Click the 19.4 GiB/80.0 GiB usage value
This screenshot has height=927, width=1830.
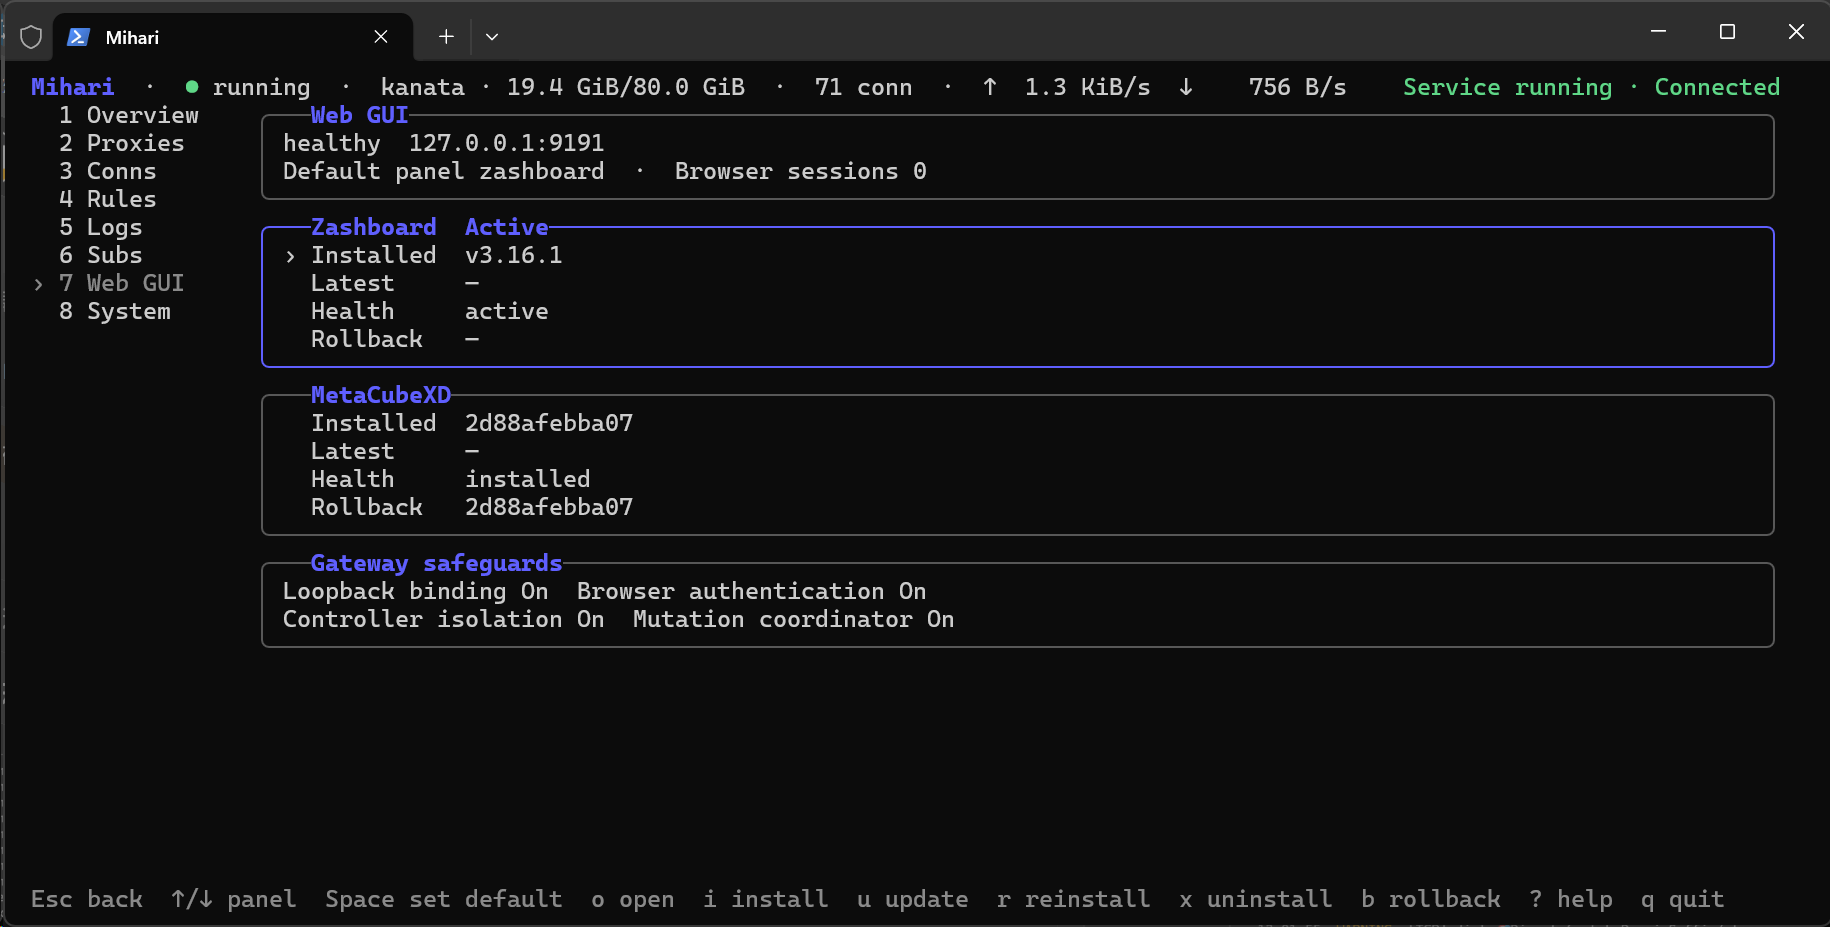(626, 87)
